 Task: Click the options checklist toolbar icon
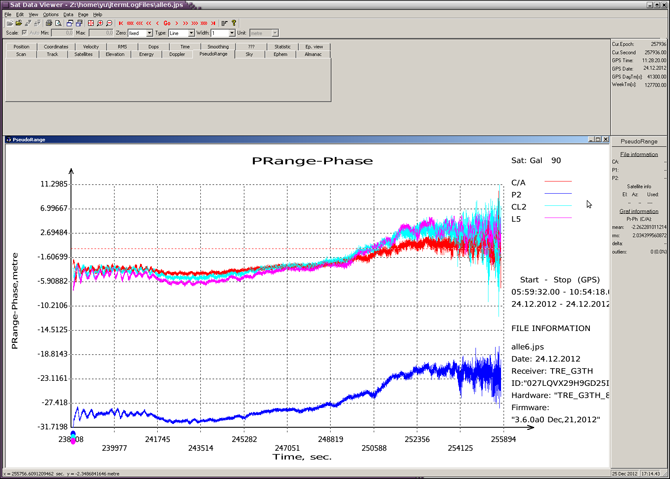[x=224, y=23]
